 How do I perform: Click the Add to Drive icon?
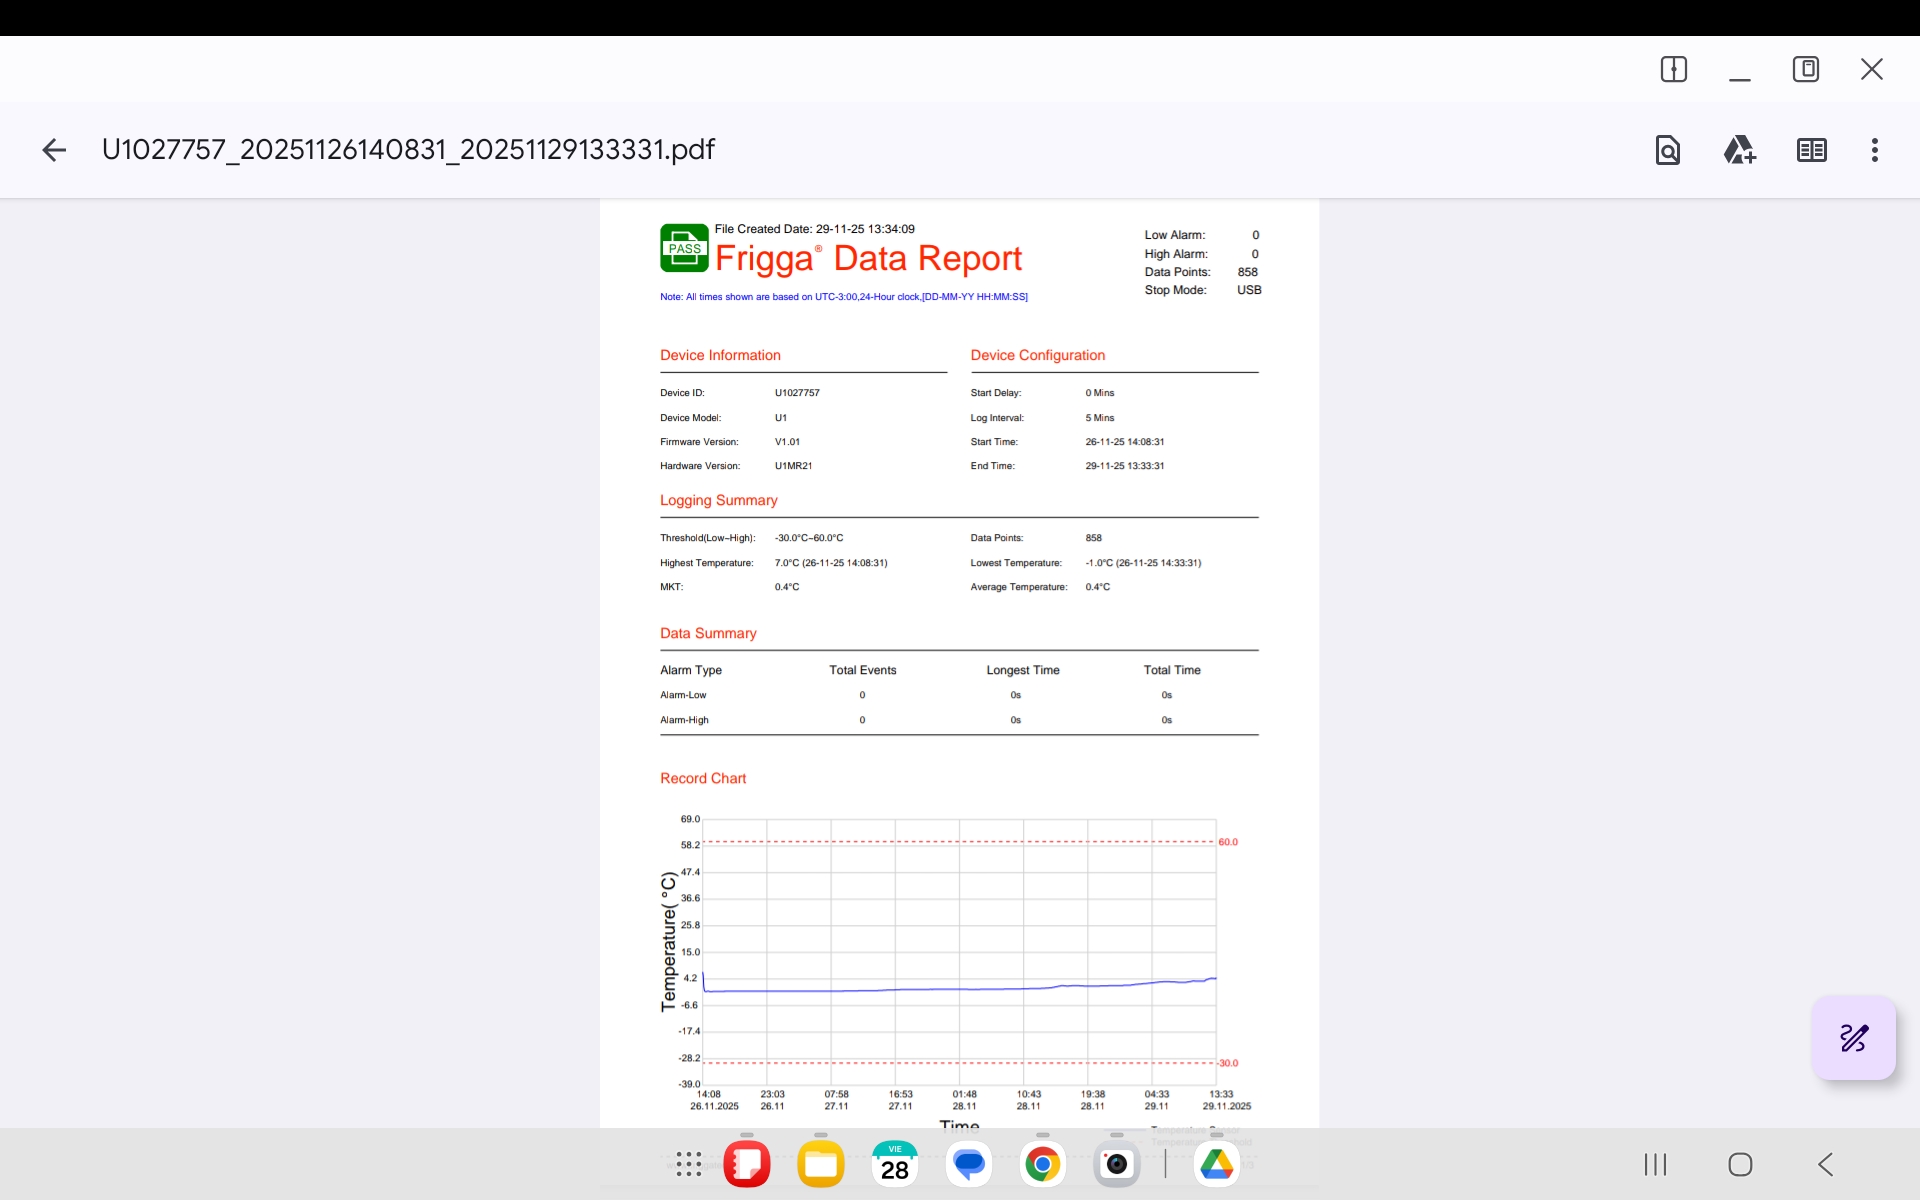pos(1739,150)
